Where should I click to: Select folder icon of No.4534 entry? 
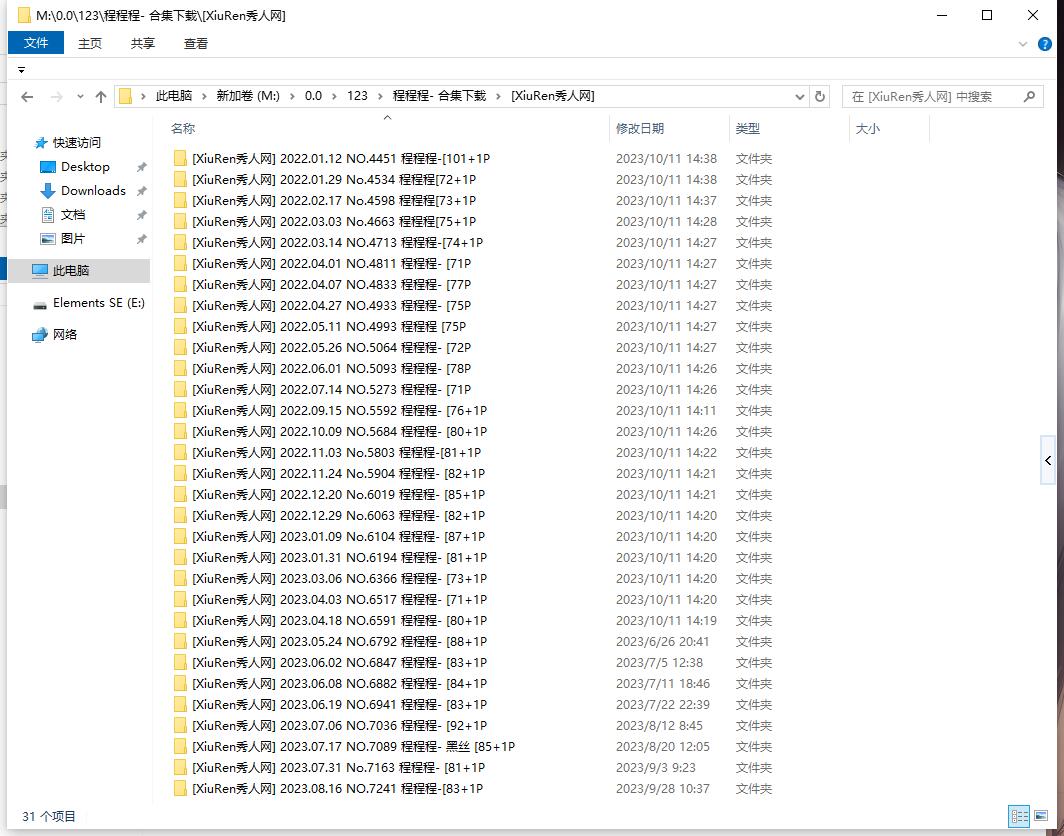click(x=180, y=179)
